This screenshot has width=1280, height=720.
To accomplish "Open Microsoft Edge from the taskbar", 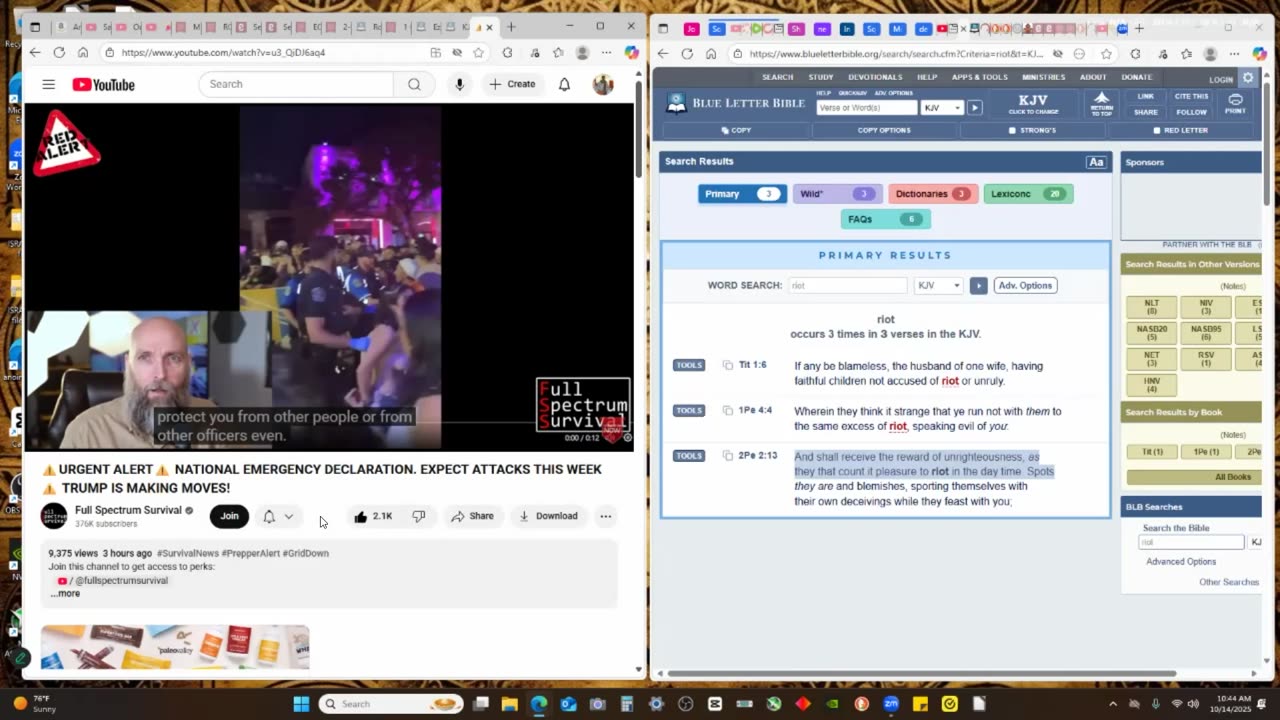I will [539, 704].
